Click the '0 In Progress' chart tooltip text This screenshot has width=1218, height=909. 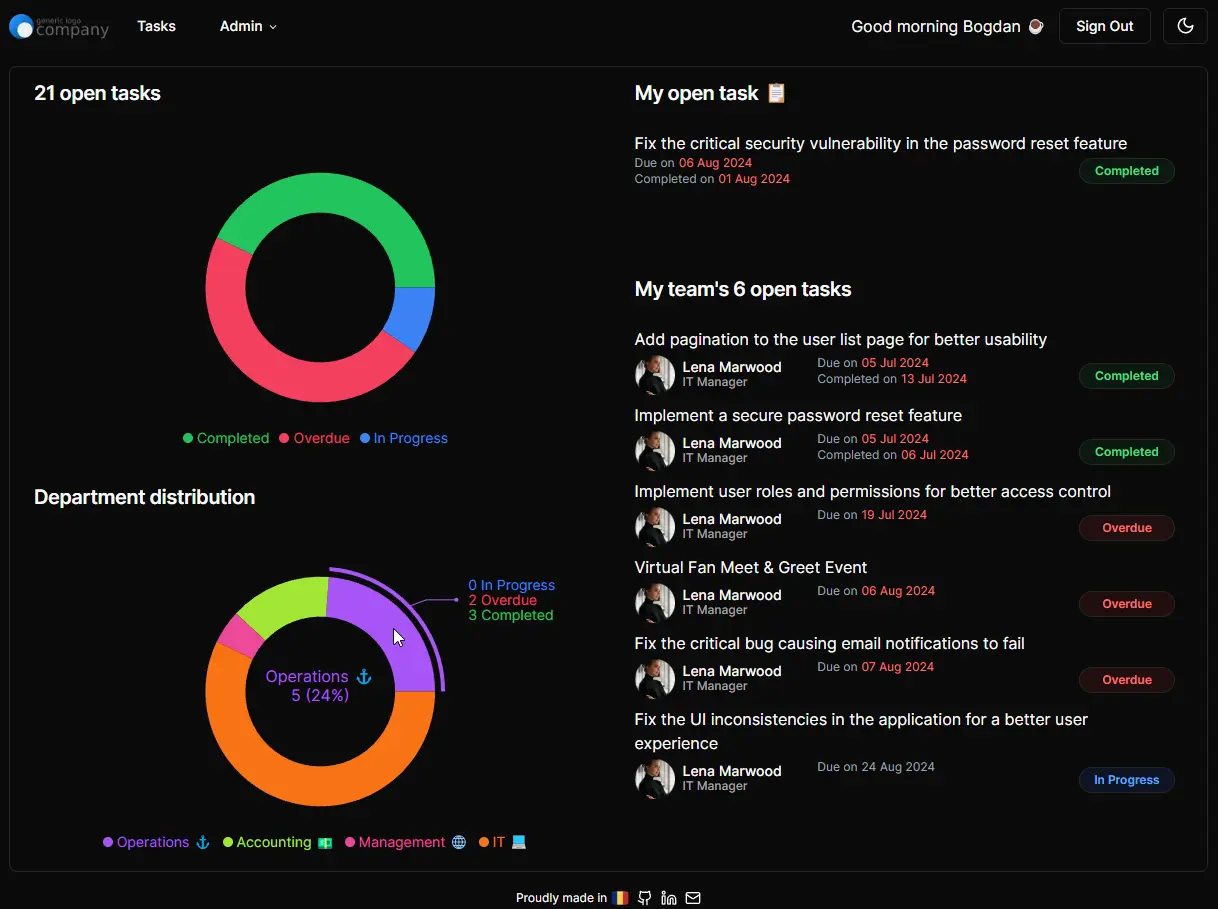tap(511, 585)
